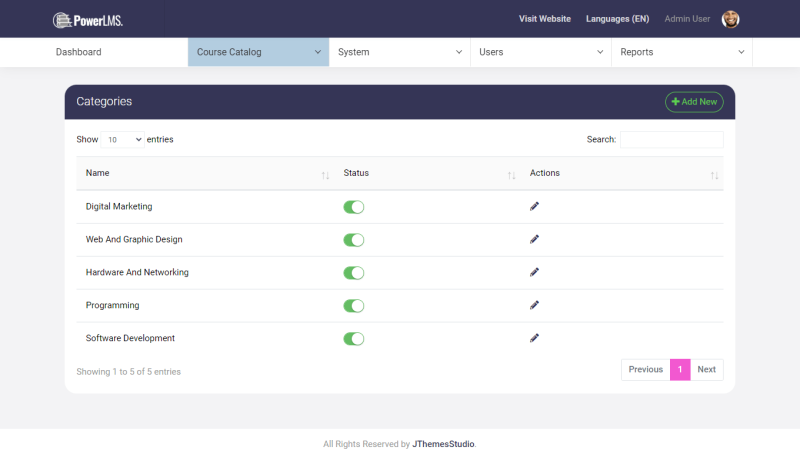Image resolution: width=800 pixels, height=460 pixels.
Task: Expand the Course Catalog menu
Action: (259, 52)
